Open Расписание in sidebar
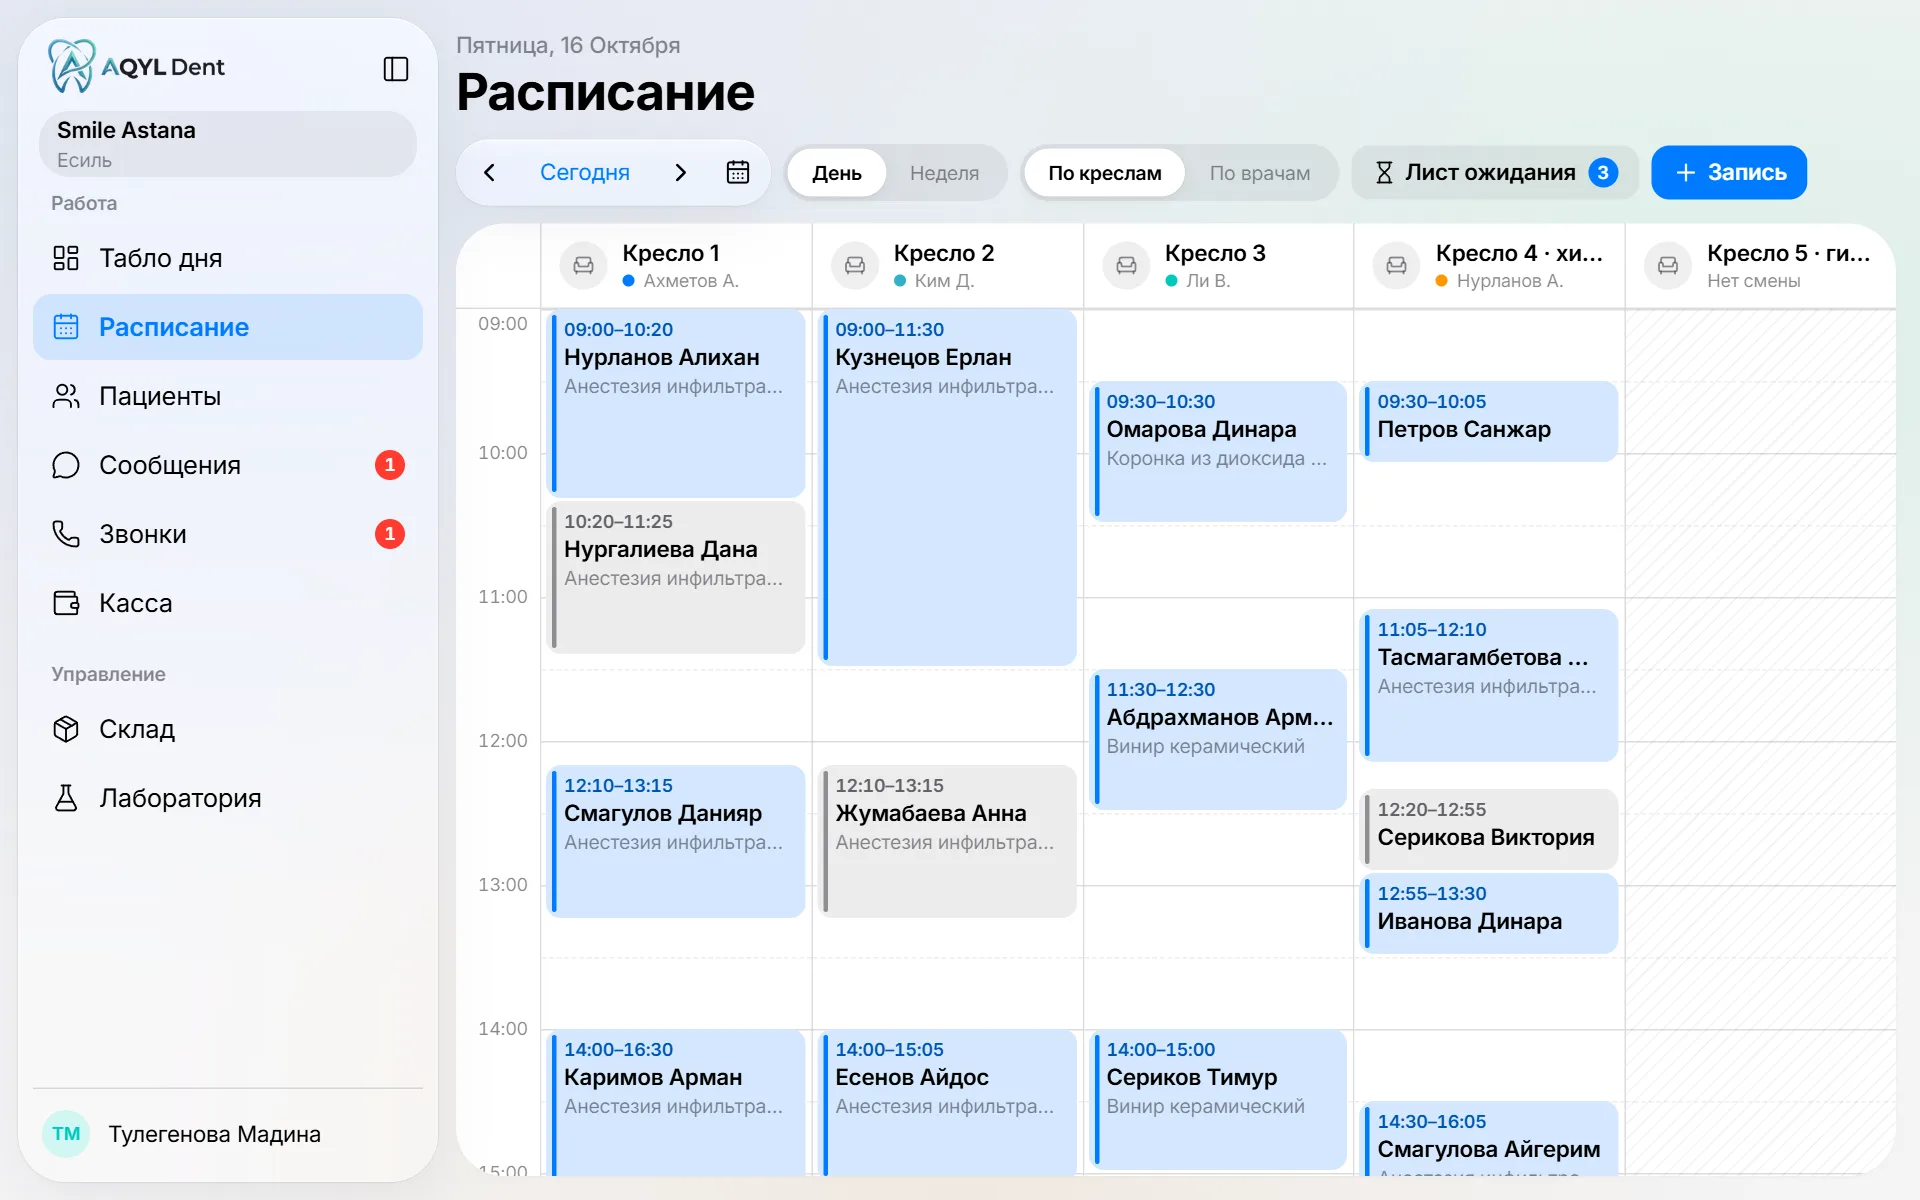The width and height of the screenshot is (1920, 1200). [228, 327]
